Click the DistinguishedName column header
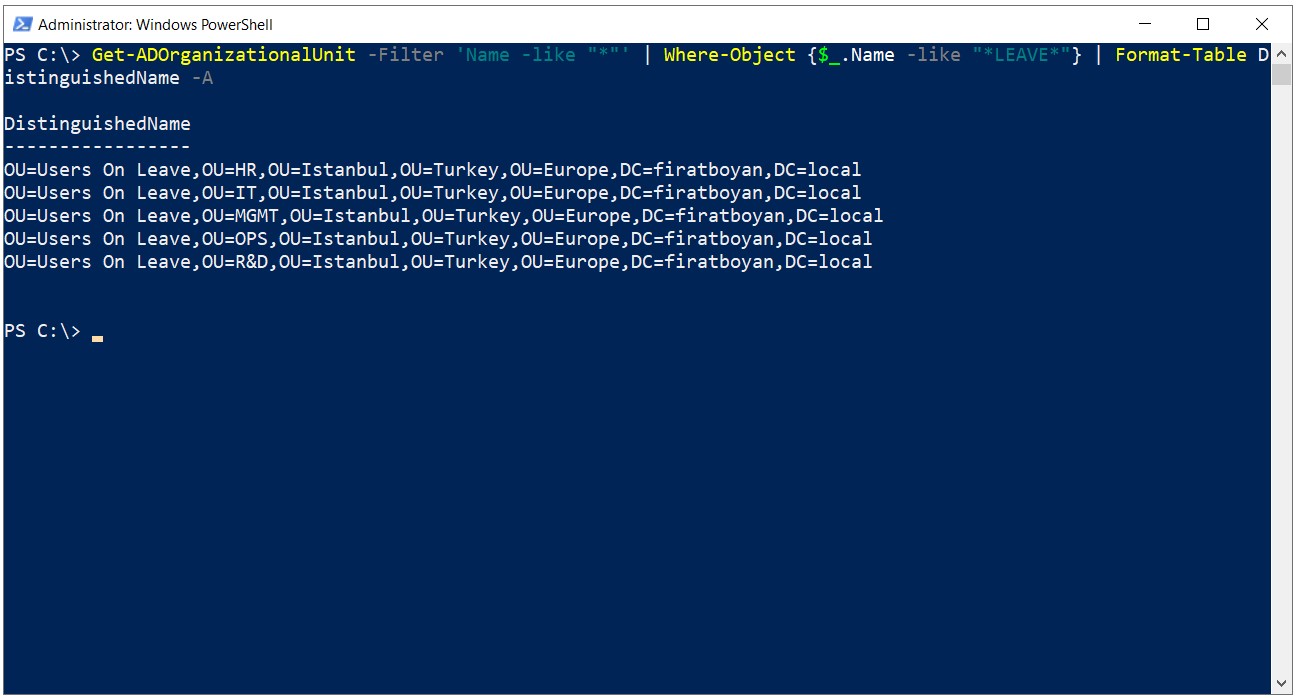Image resolution: width=1297 pixels, height=698 pixels. (x=97, y=124)
